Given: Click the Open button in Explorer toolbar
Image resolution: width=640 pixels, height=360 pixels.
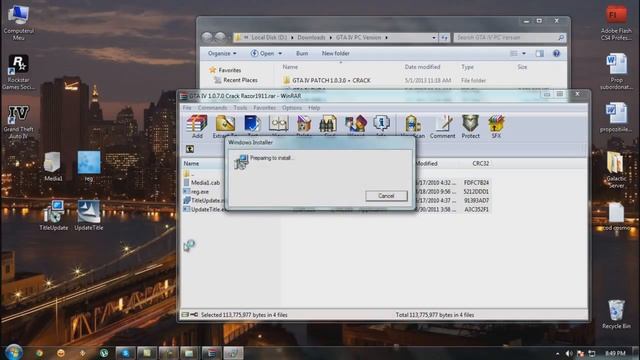Looking at the screenshot, I should [x=262, y=53].
